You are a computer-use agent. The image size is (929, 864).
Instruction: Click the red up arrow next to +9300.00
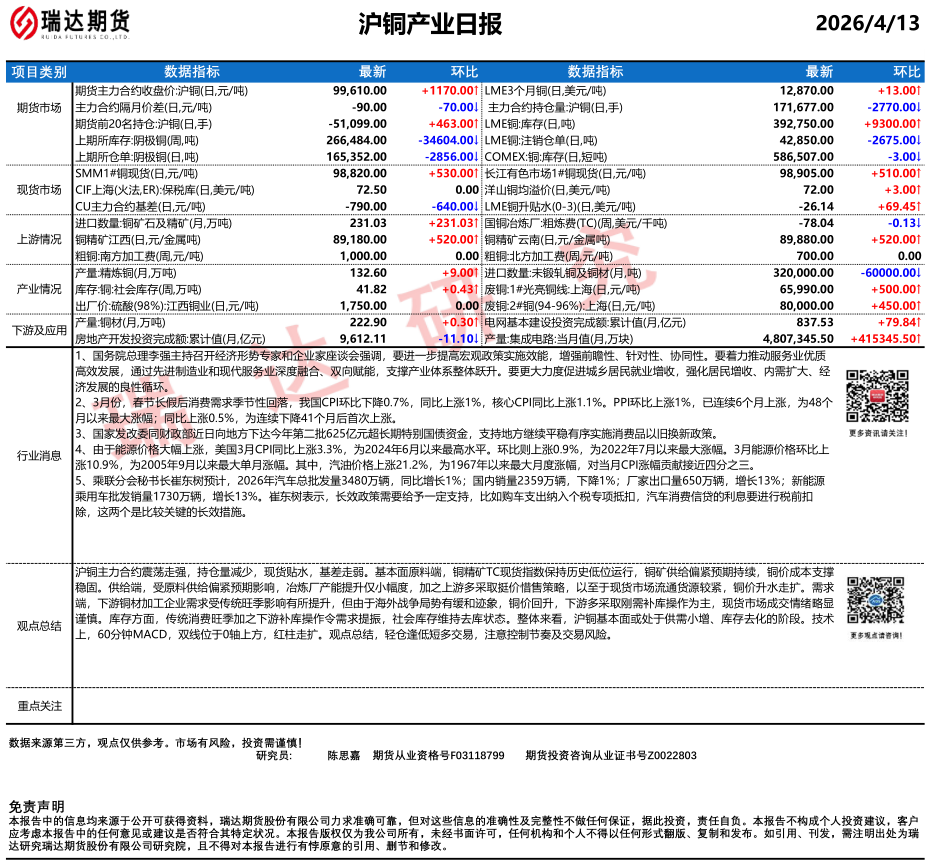(919, 124)
